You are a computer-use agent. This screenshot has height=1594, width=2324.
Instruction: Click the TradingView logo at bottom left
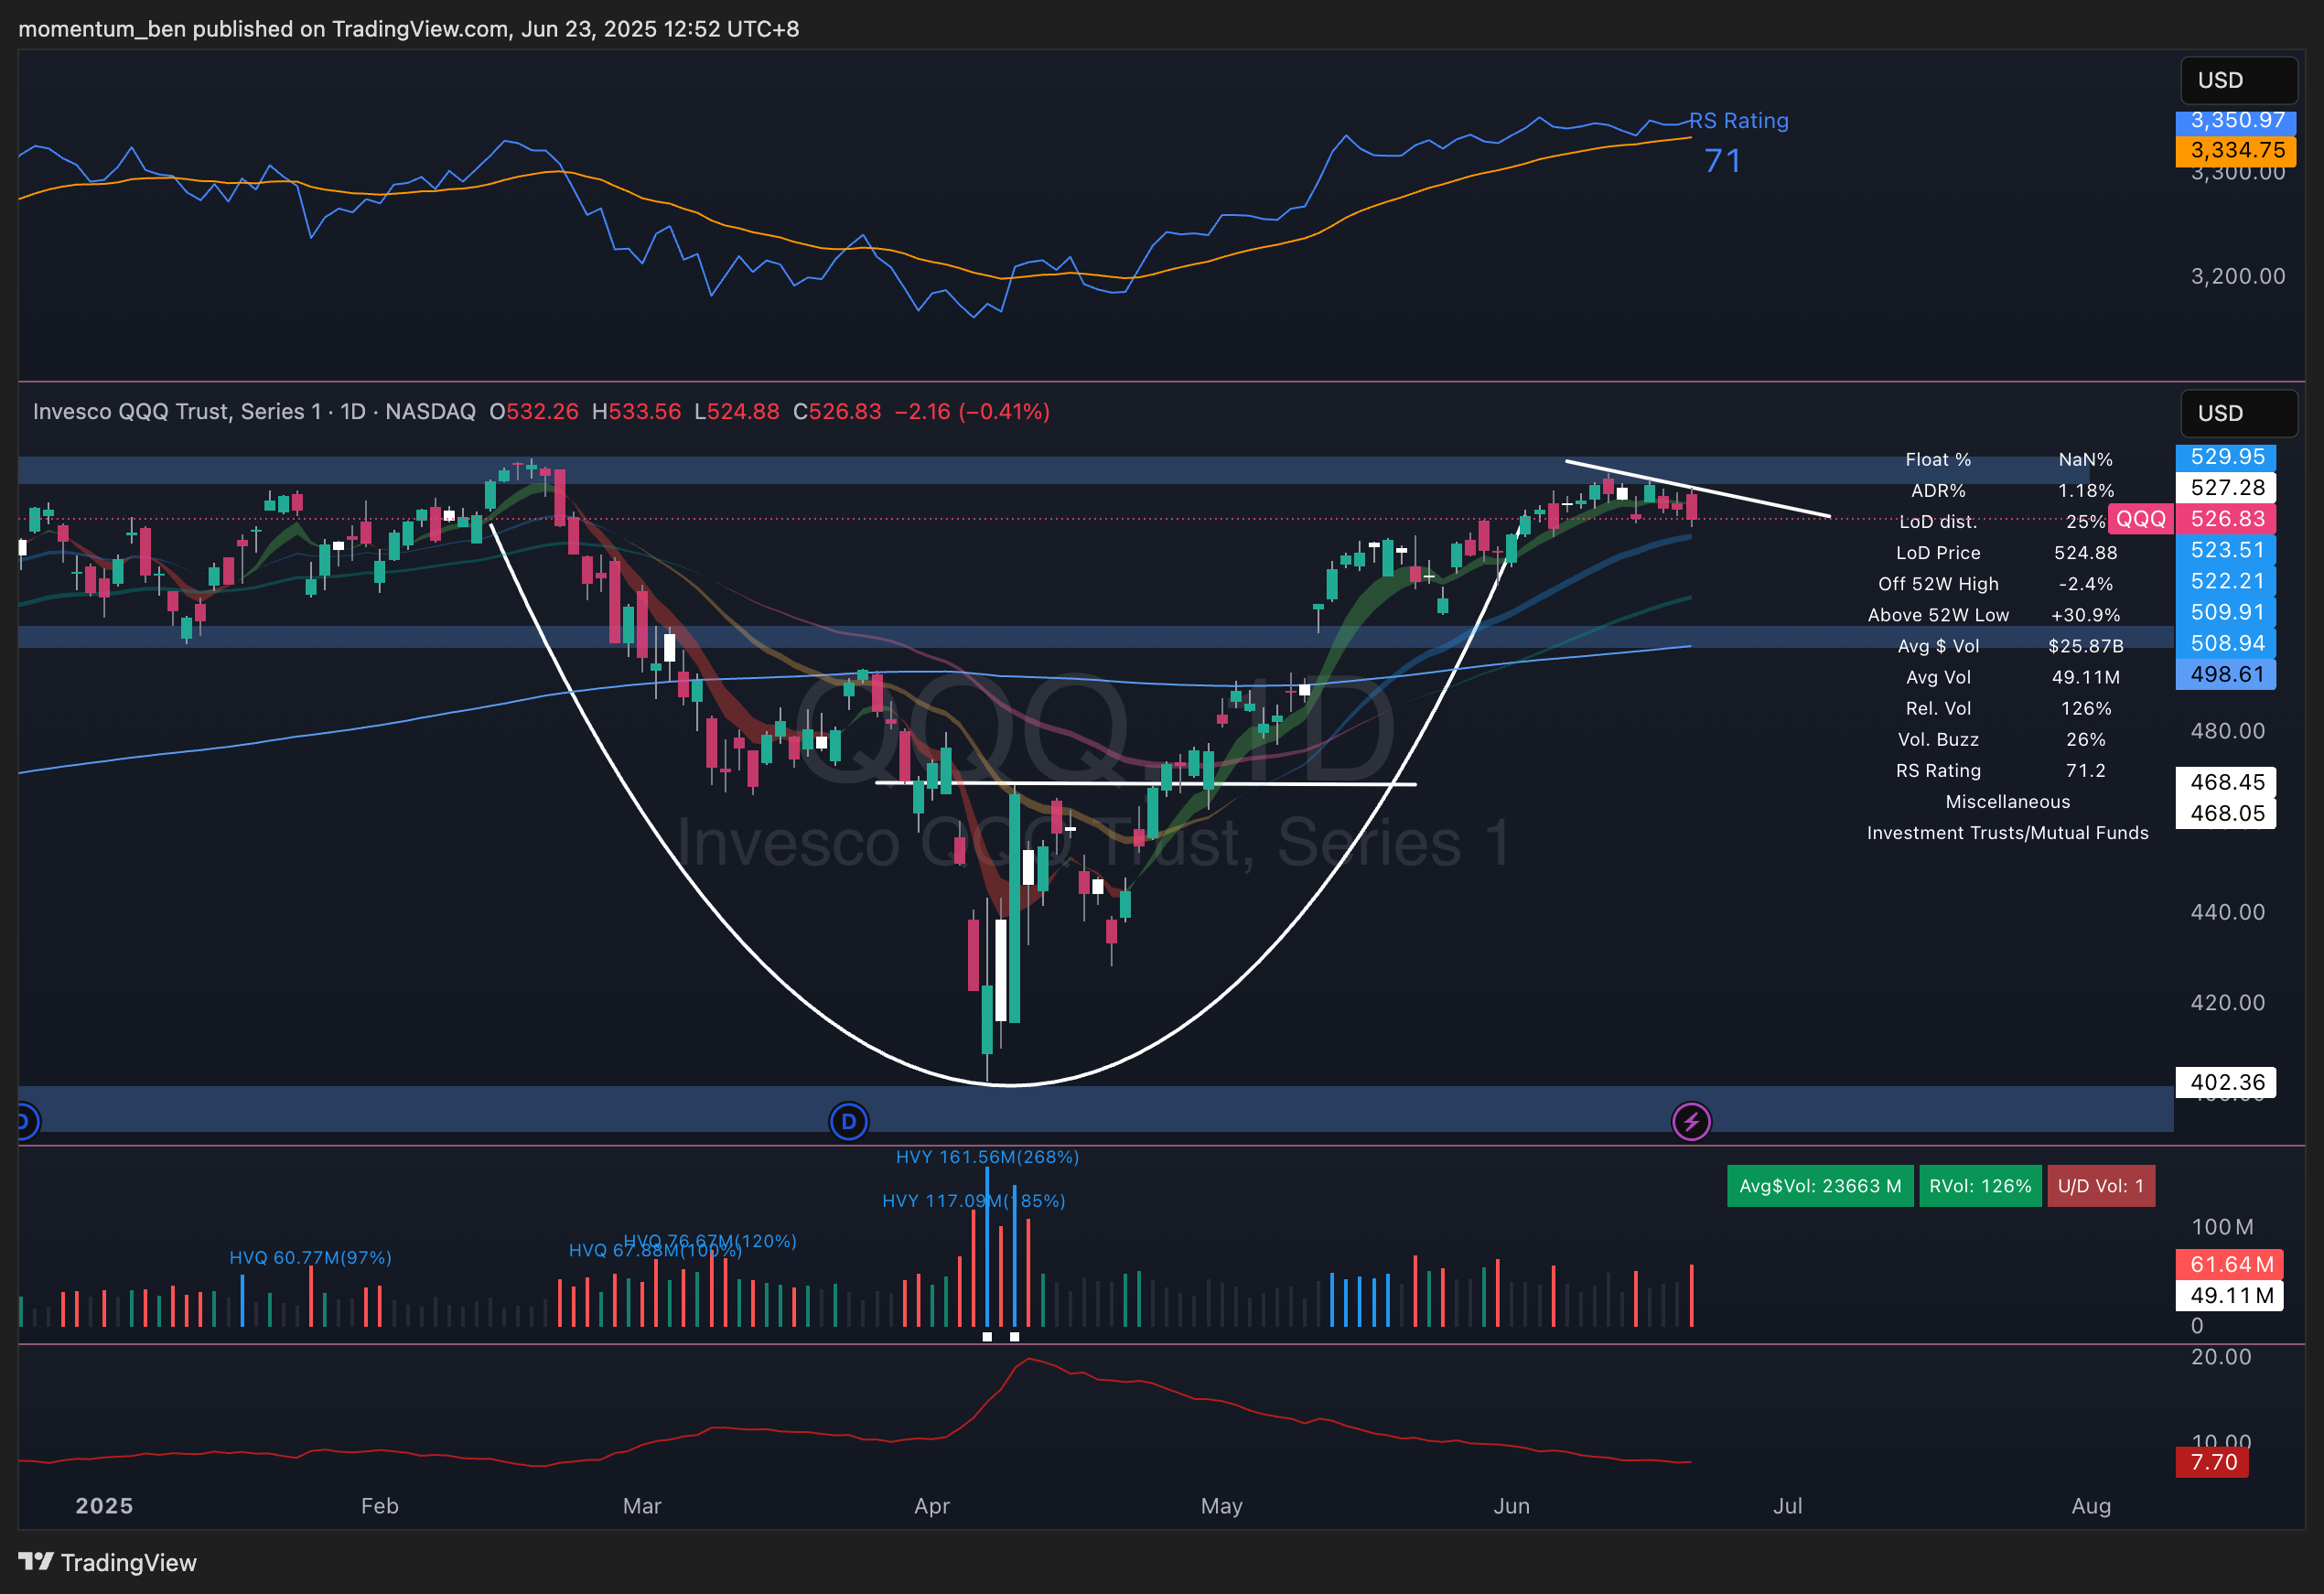point(107,1562)
